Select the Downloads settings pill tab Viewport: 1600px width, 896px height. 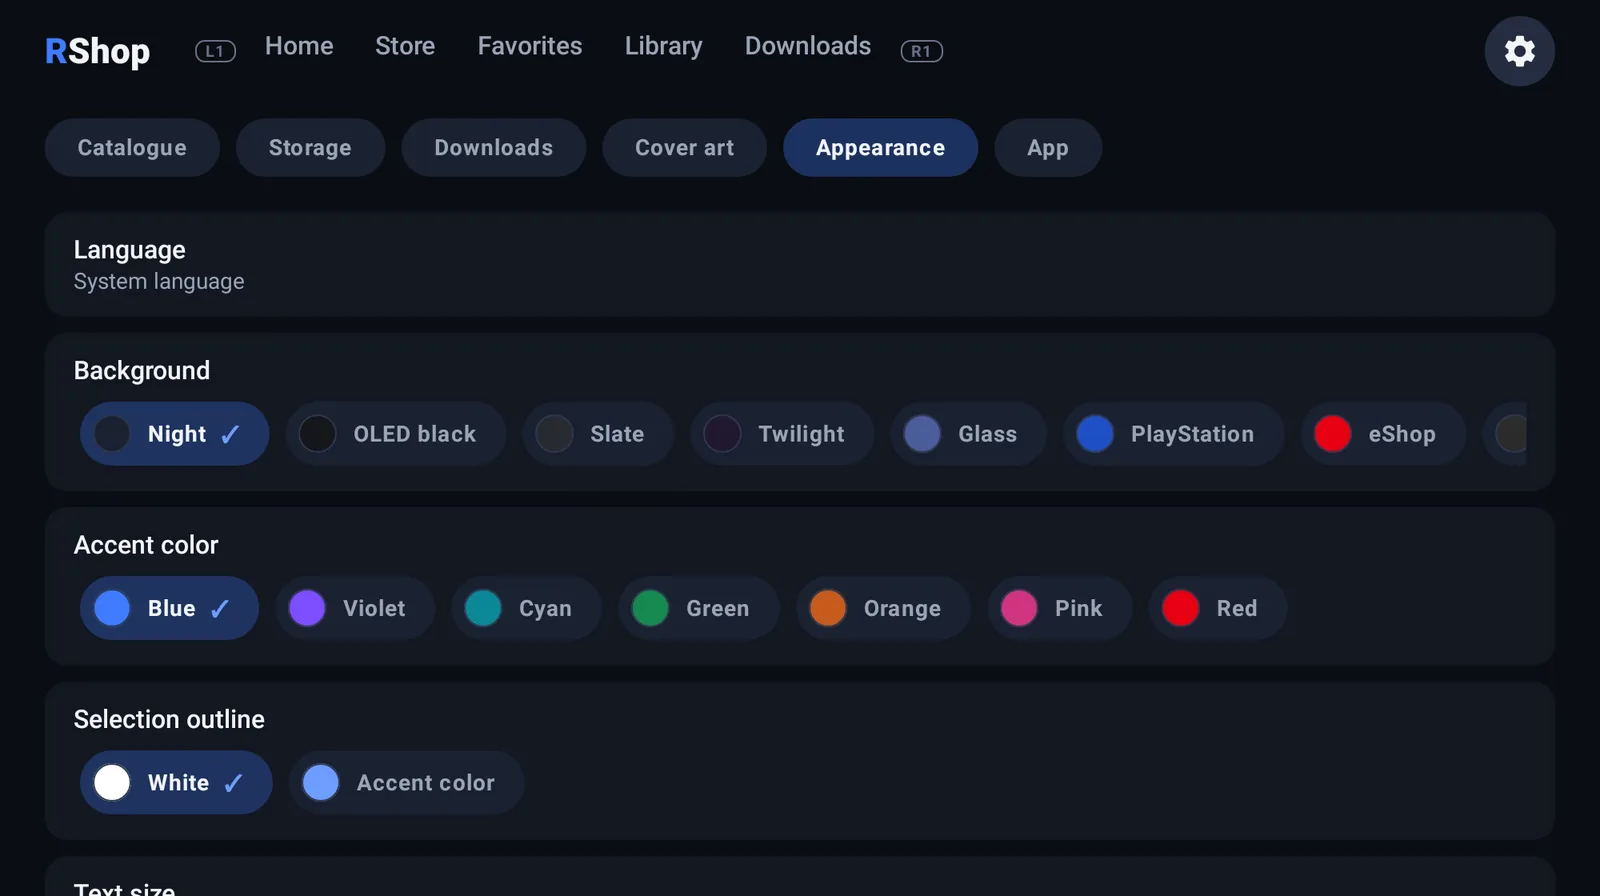tap(494, 148)
